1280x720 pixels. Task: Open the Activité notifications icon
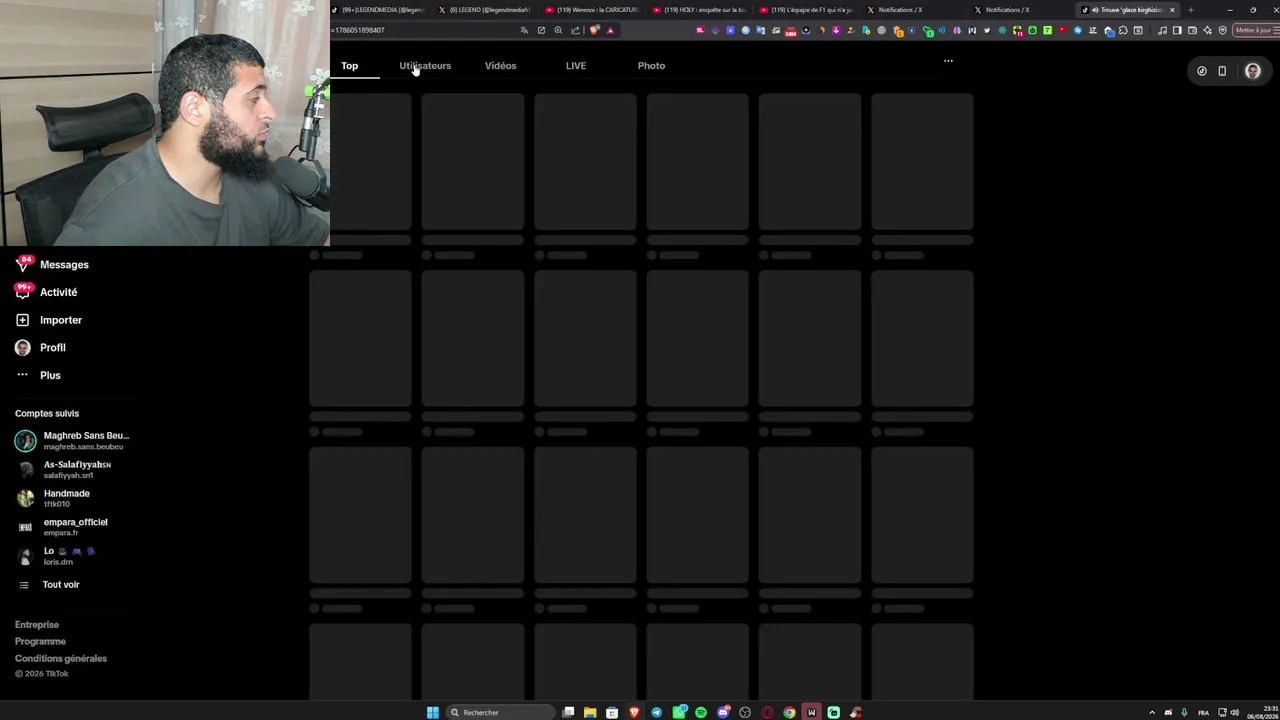tap(23, 292)
